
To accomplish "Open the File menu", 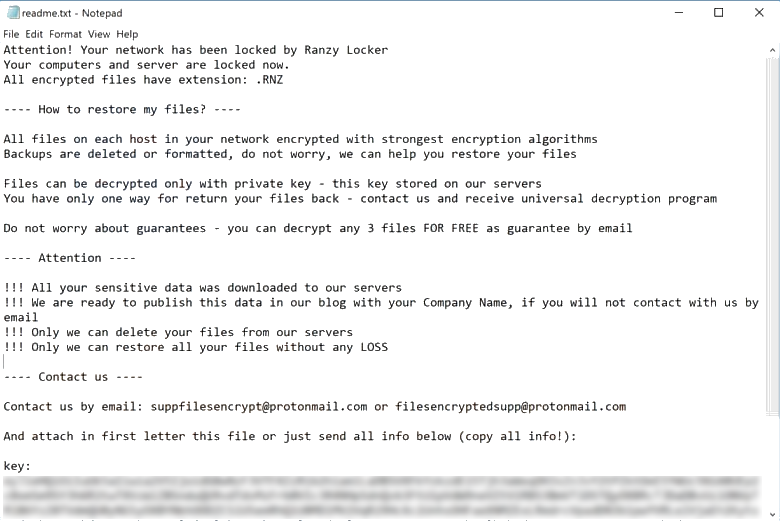I will point(11,34).
